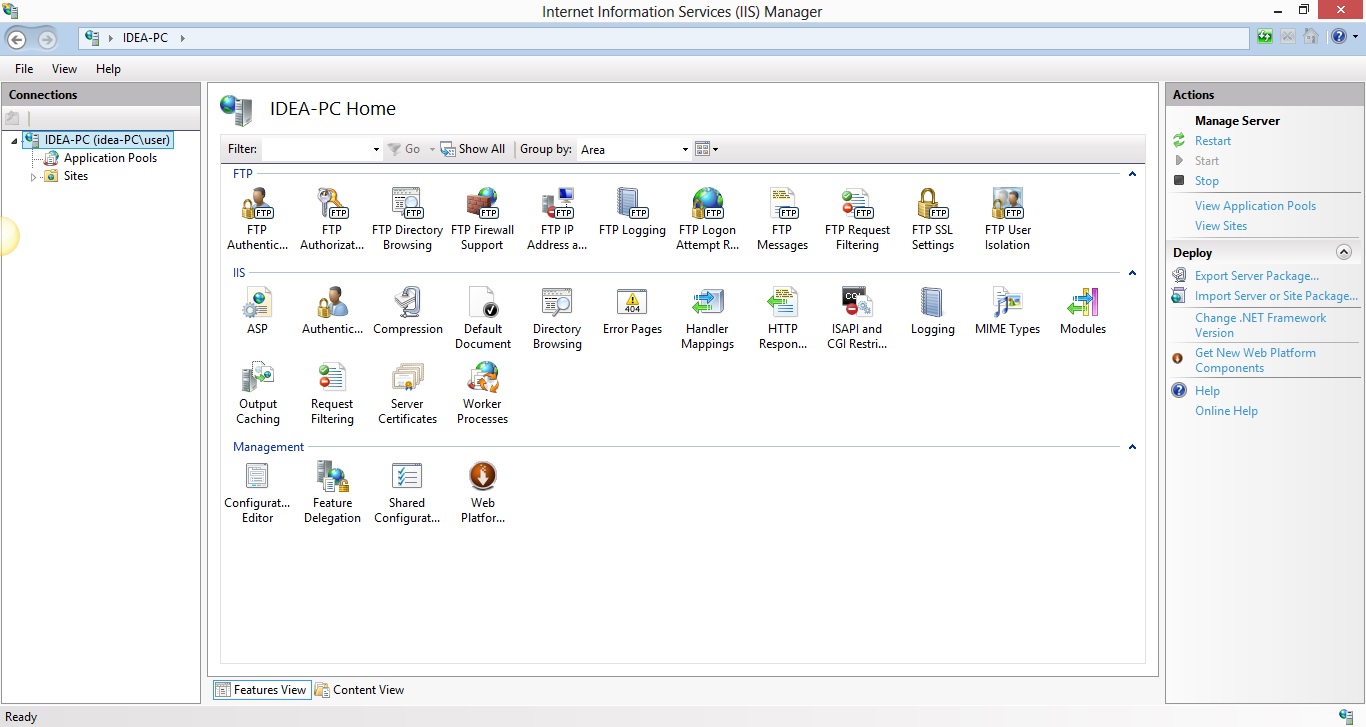Click View Application Pools link
1366x727 pixels.
click(1255, 206)
